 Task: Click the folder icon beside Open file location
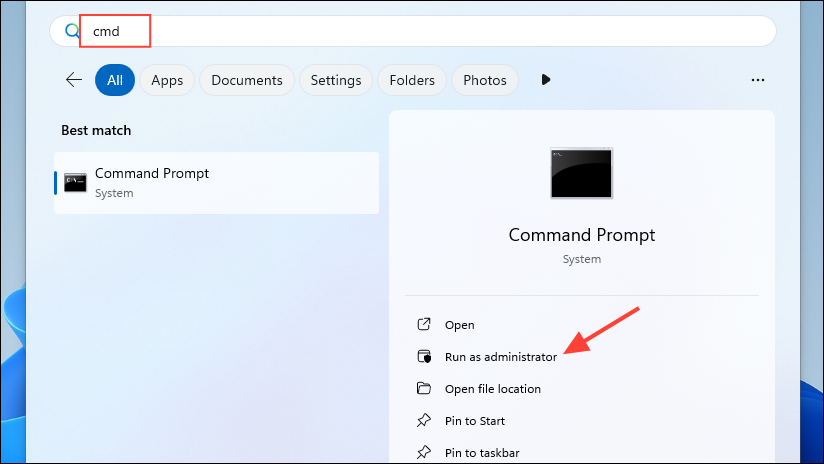(424, 388)
